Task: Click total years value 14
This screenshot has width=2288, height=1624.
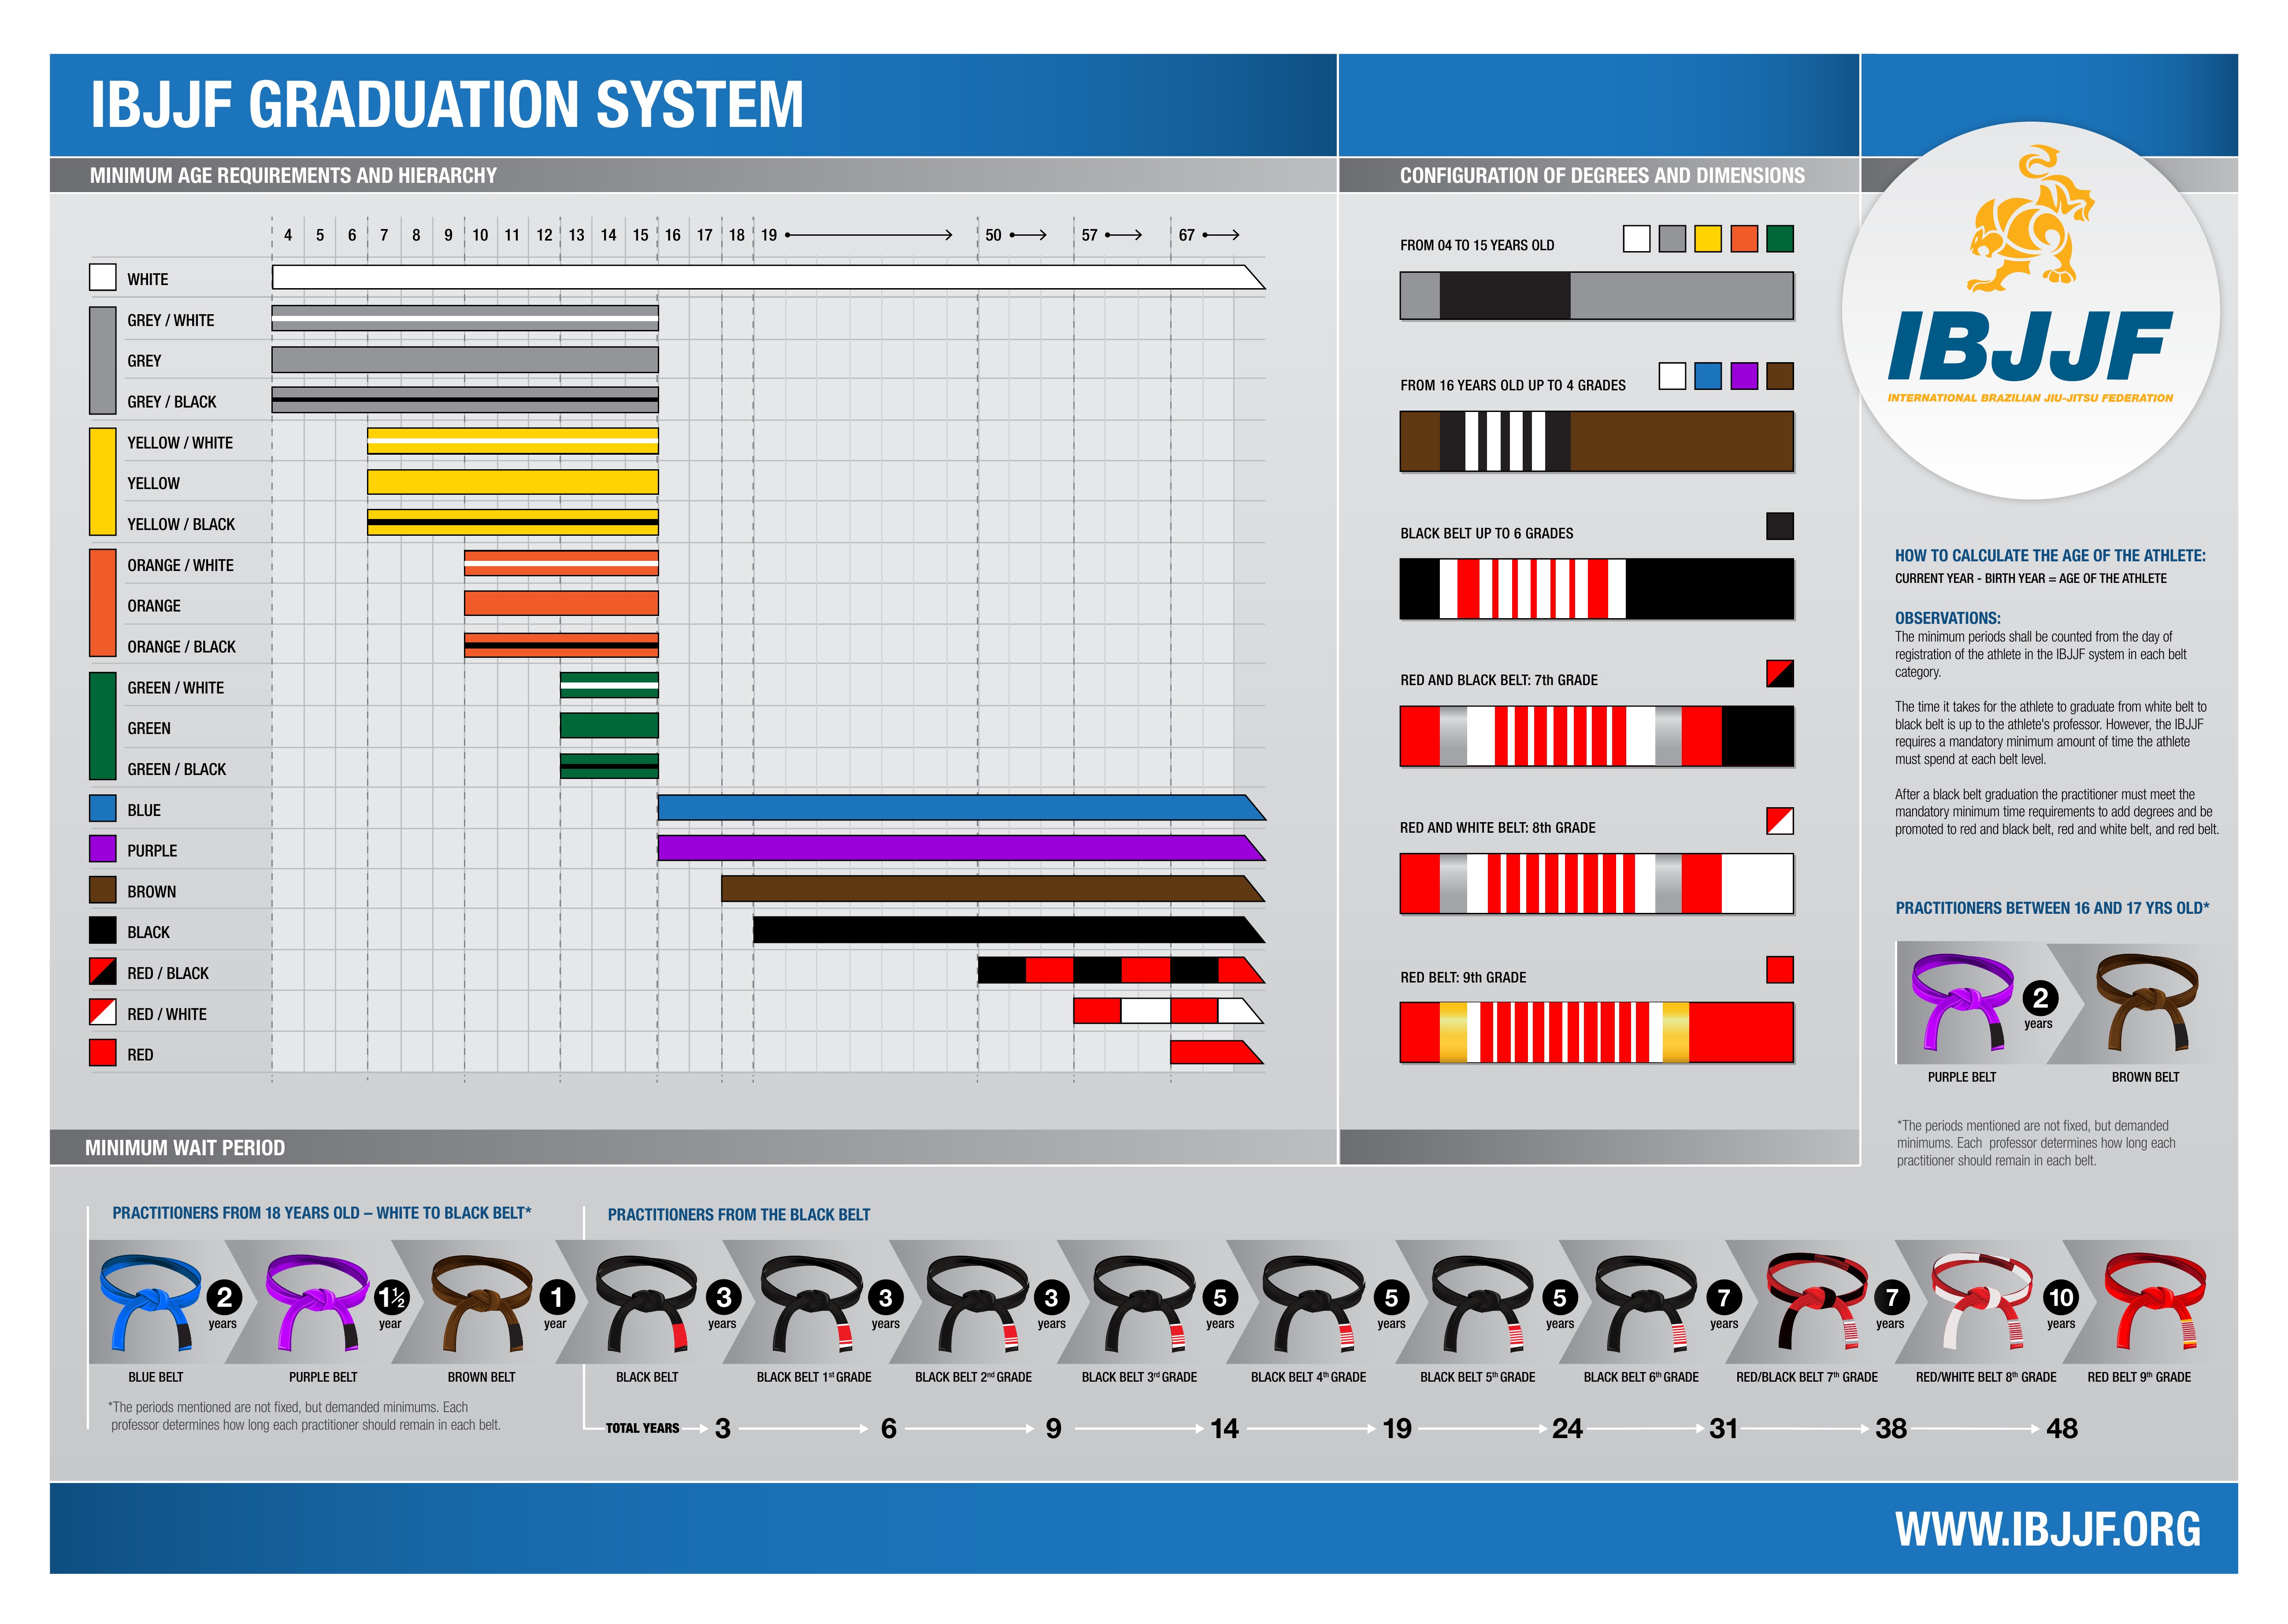Action: (x=1224, y=1429)
